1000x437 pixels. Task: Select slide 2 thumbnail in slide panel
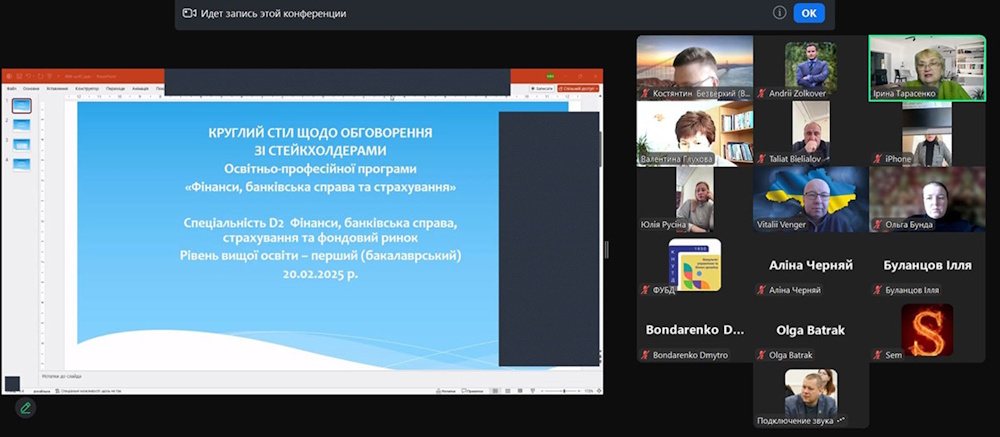click(21, 125)
